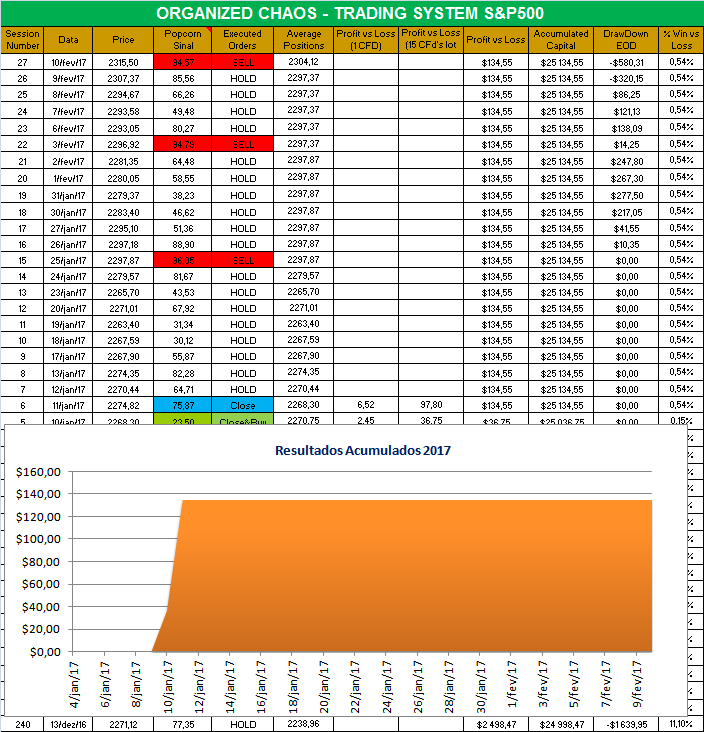Click the blue 'Close' order cell
The height and width of the screenshot is (732, 704).
pyautogui.click(x=242, y=405)
